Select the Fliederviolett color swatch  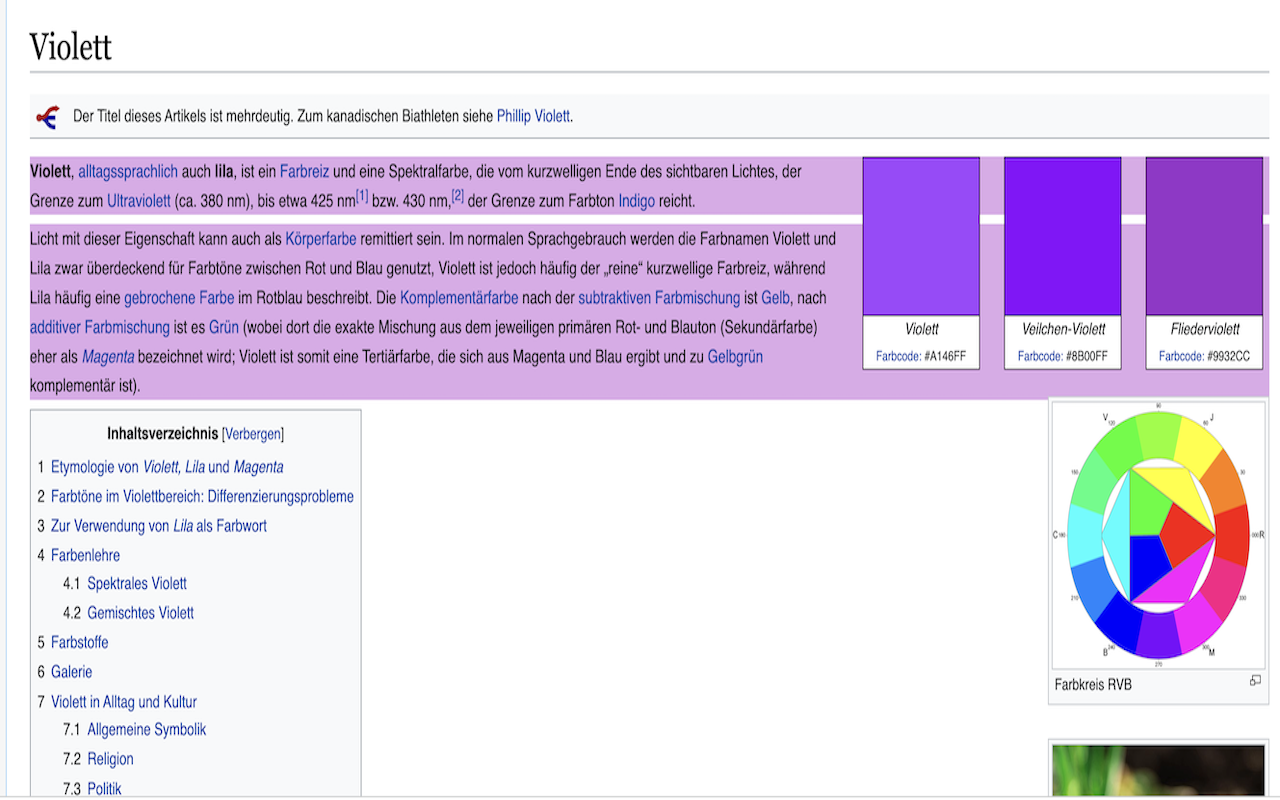[1204, 237]
